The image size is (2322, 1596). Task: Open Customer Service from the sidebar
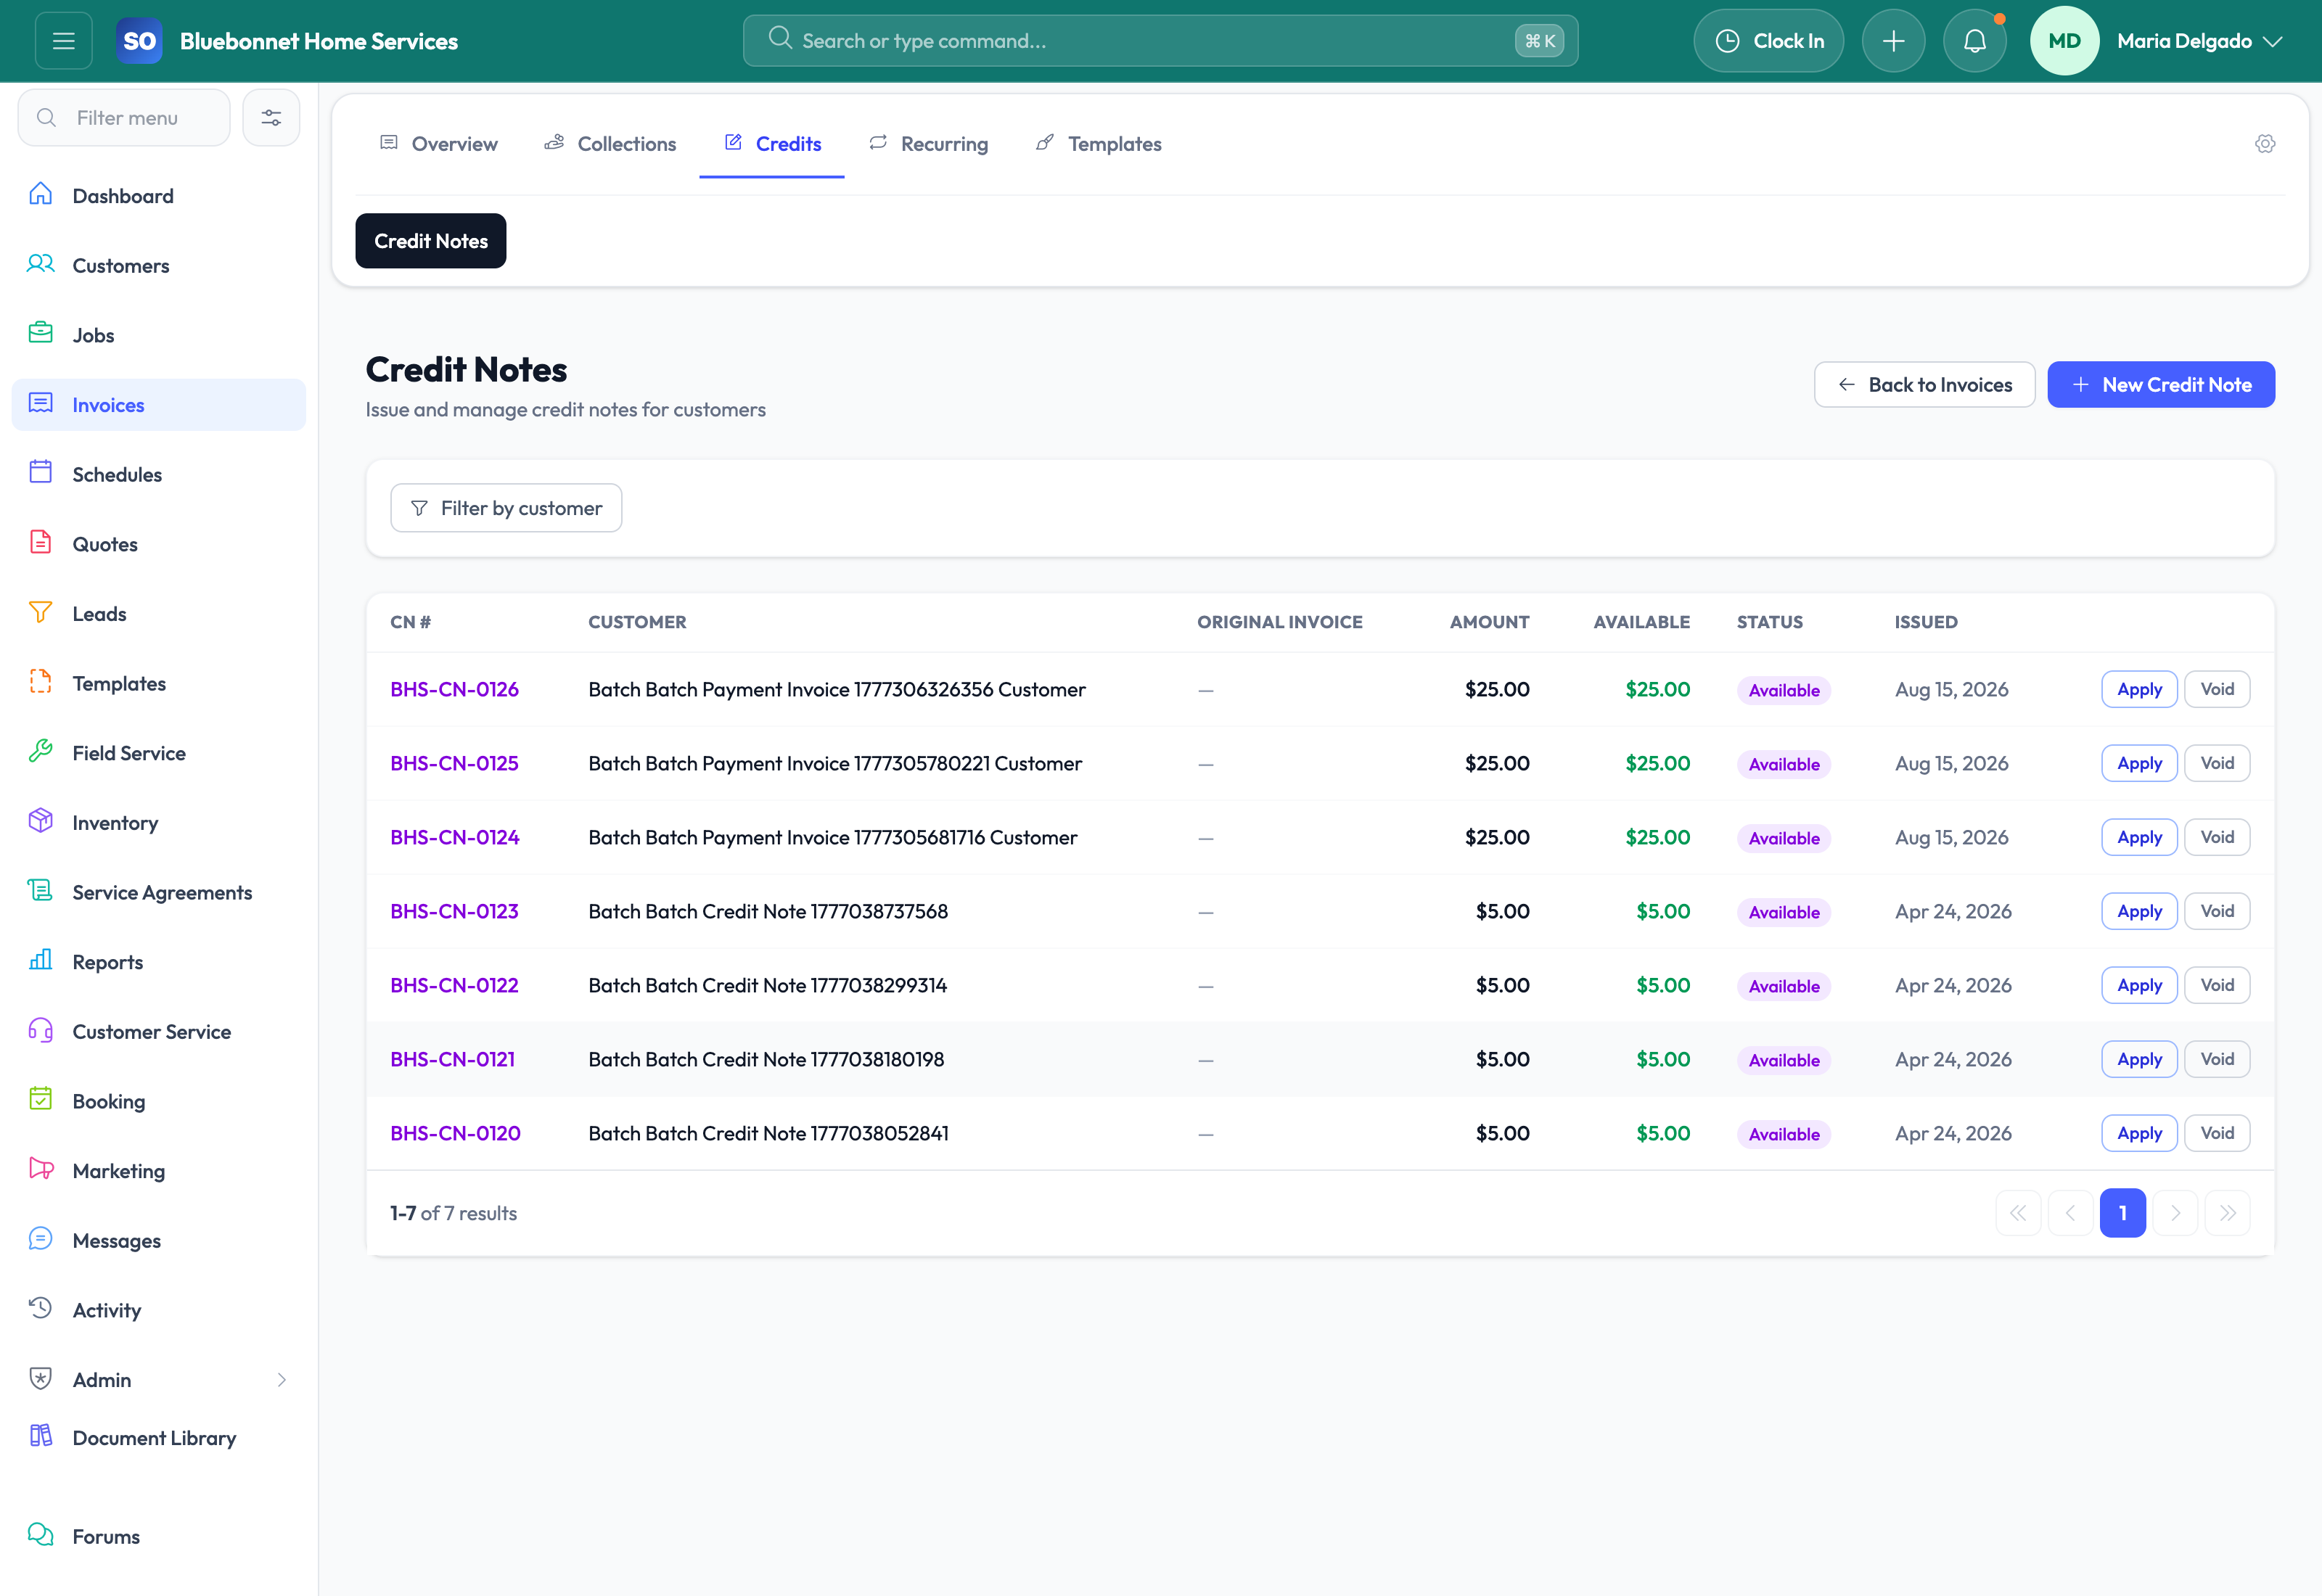click(158, 1032)
